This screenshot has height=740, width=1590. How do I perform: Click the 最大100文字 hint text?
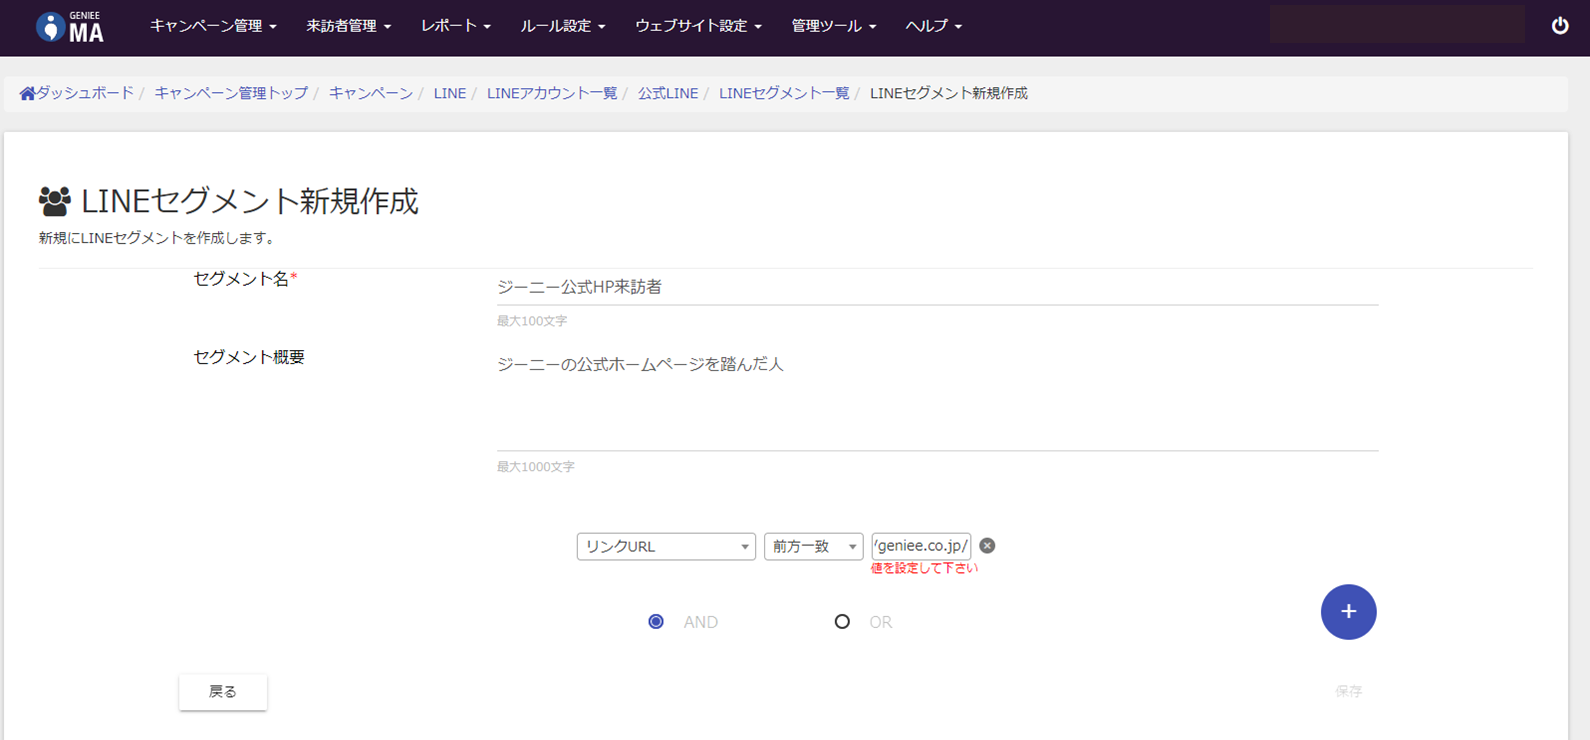click(x=532, y=321)
